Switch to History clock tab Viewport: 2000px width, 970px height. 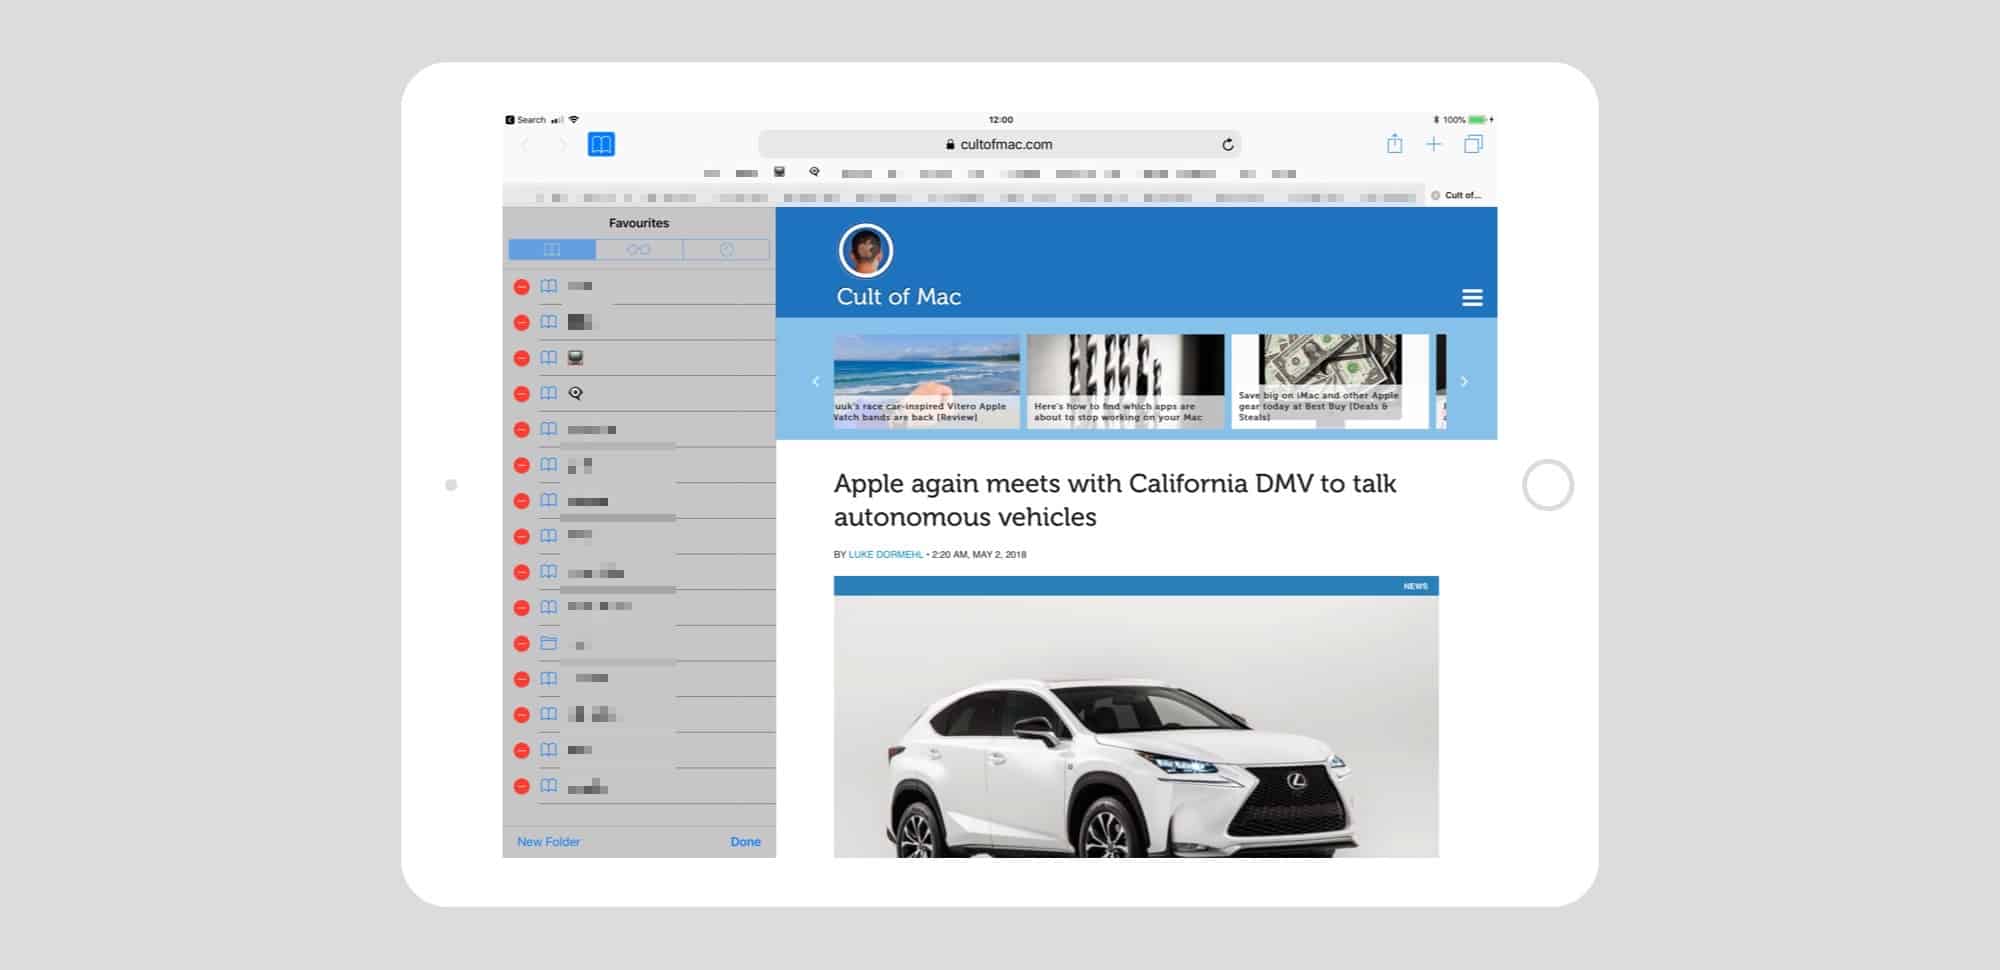[x=727, y=250]
